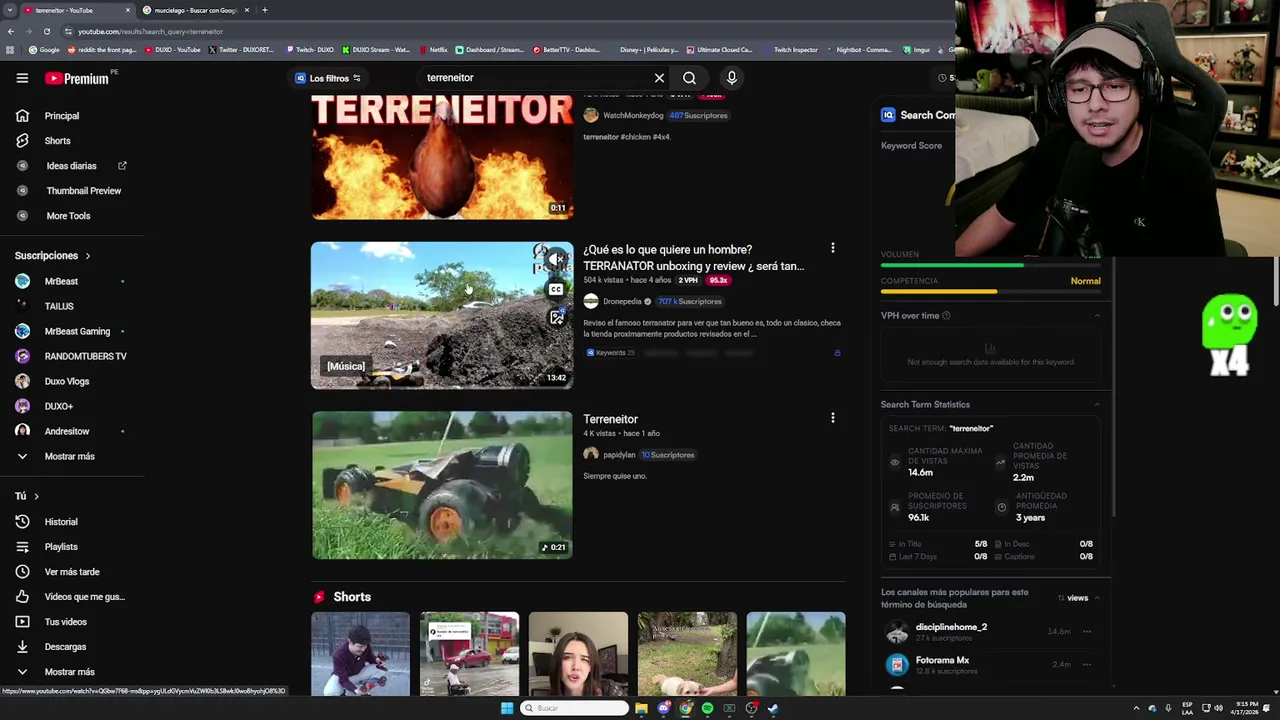This screenshot has width=1280, height=720.
Task: Open a new browser tab
Action: tap(264, 10)
